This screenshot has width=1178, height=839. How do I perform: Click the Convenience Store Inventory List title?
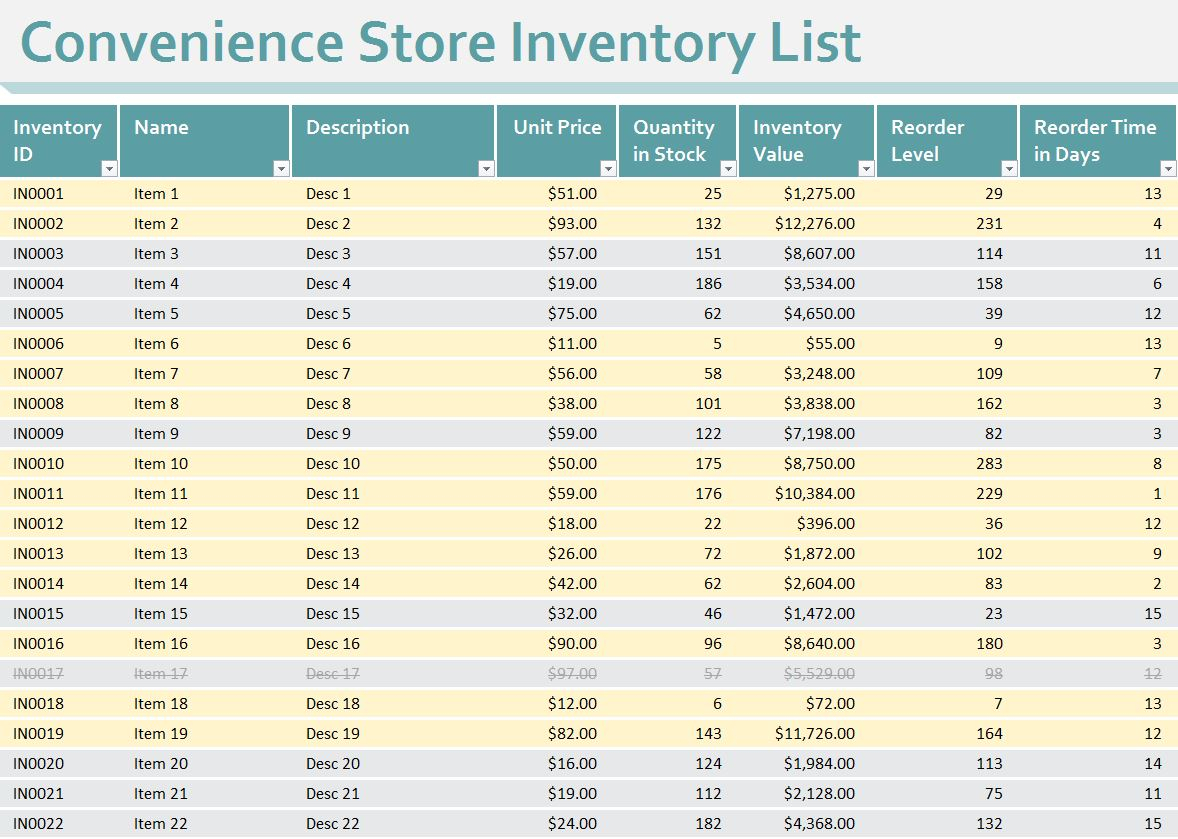pyautogui.click(x=440, y=42)
